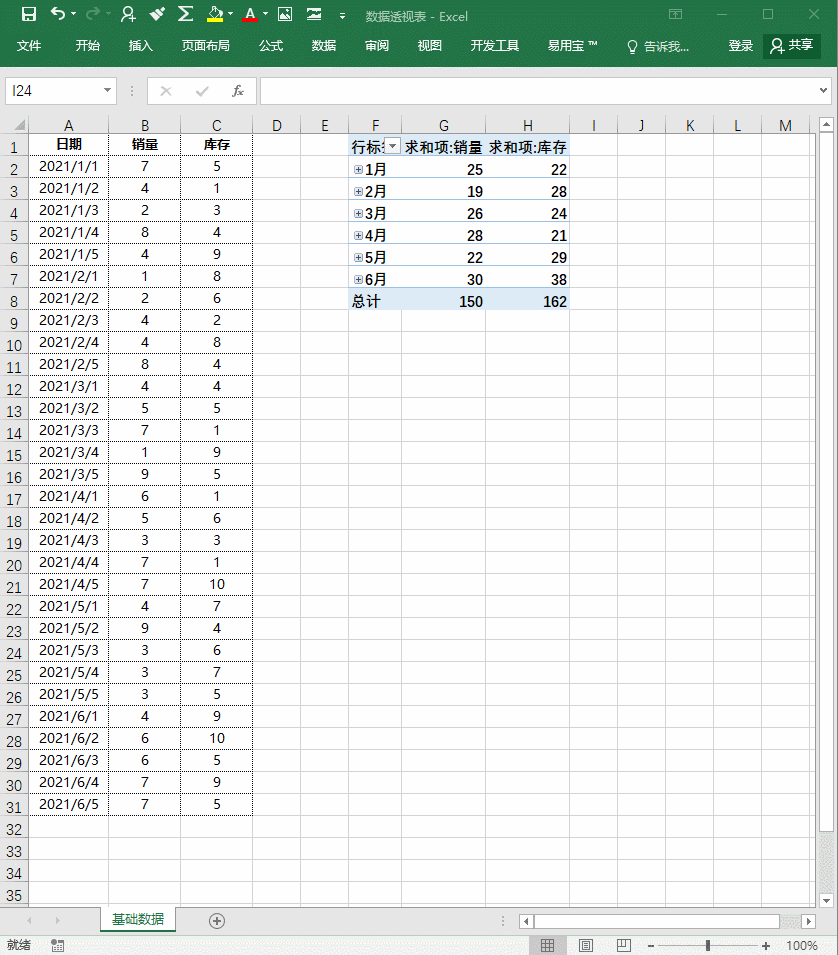The width and height of the screenshot is (838, 955).
Task: Open the undo history dropdown arrow
Action: (x=74, y=14)
